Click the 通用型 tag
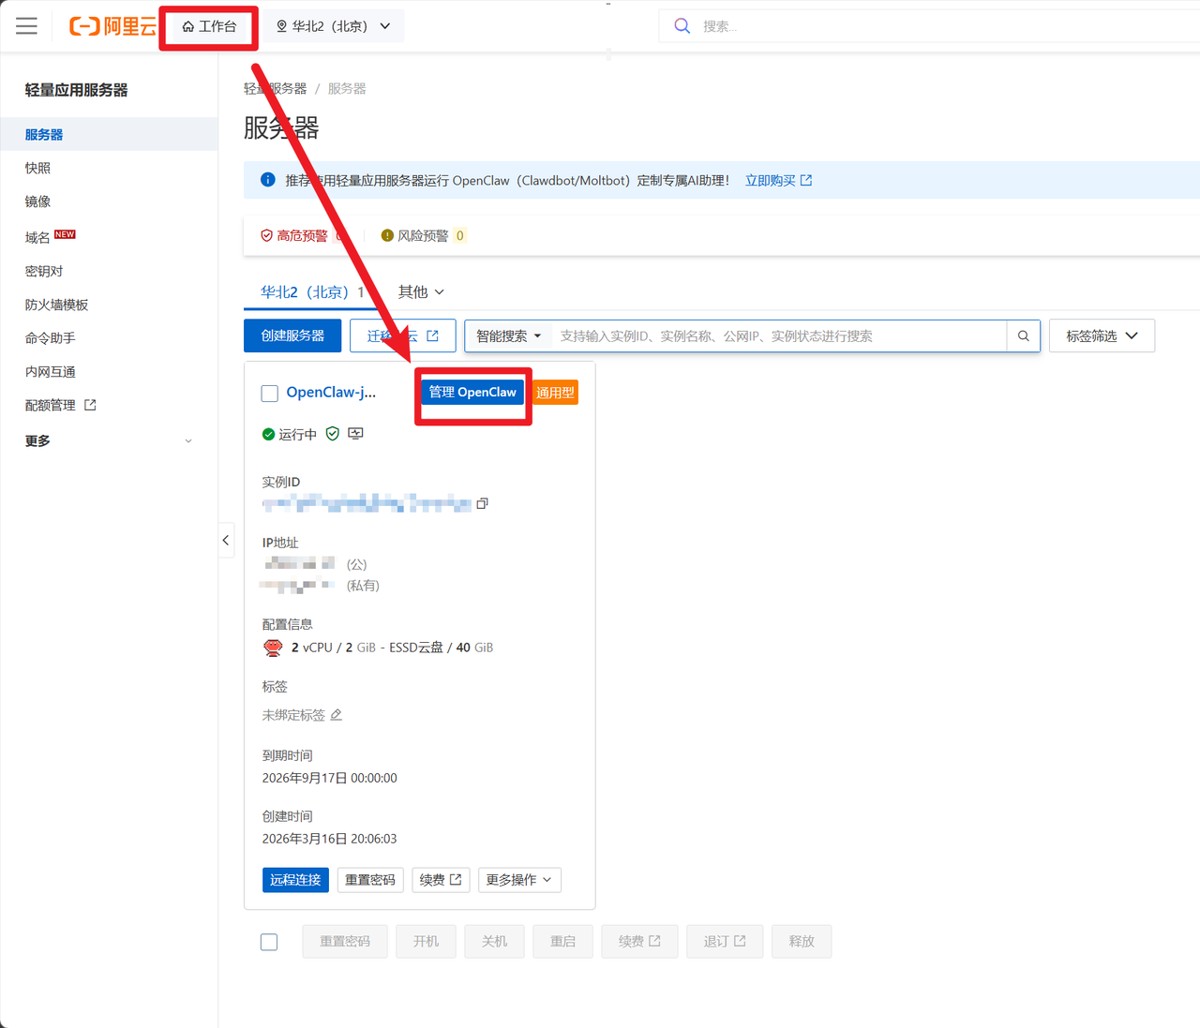This screenshot has width=1200, height=1028. coord(555,393)
